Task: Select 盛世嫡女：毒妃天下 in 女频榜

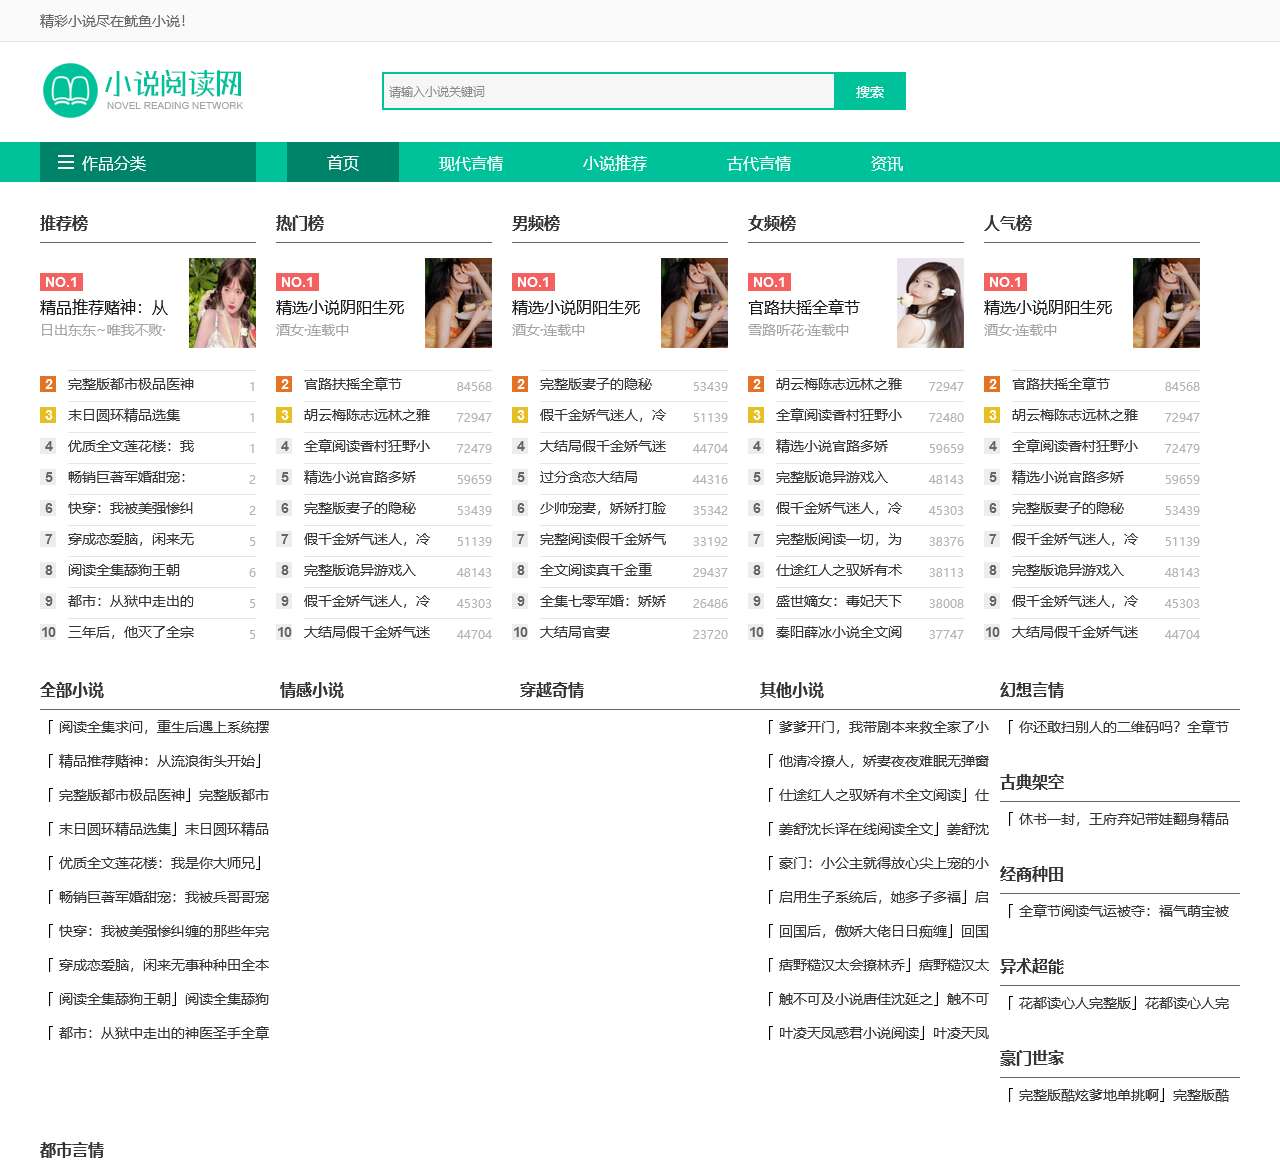Action: (839, 602)
